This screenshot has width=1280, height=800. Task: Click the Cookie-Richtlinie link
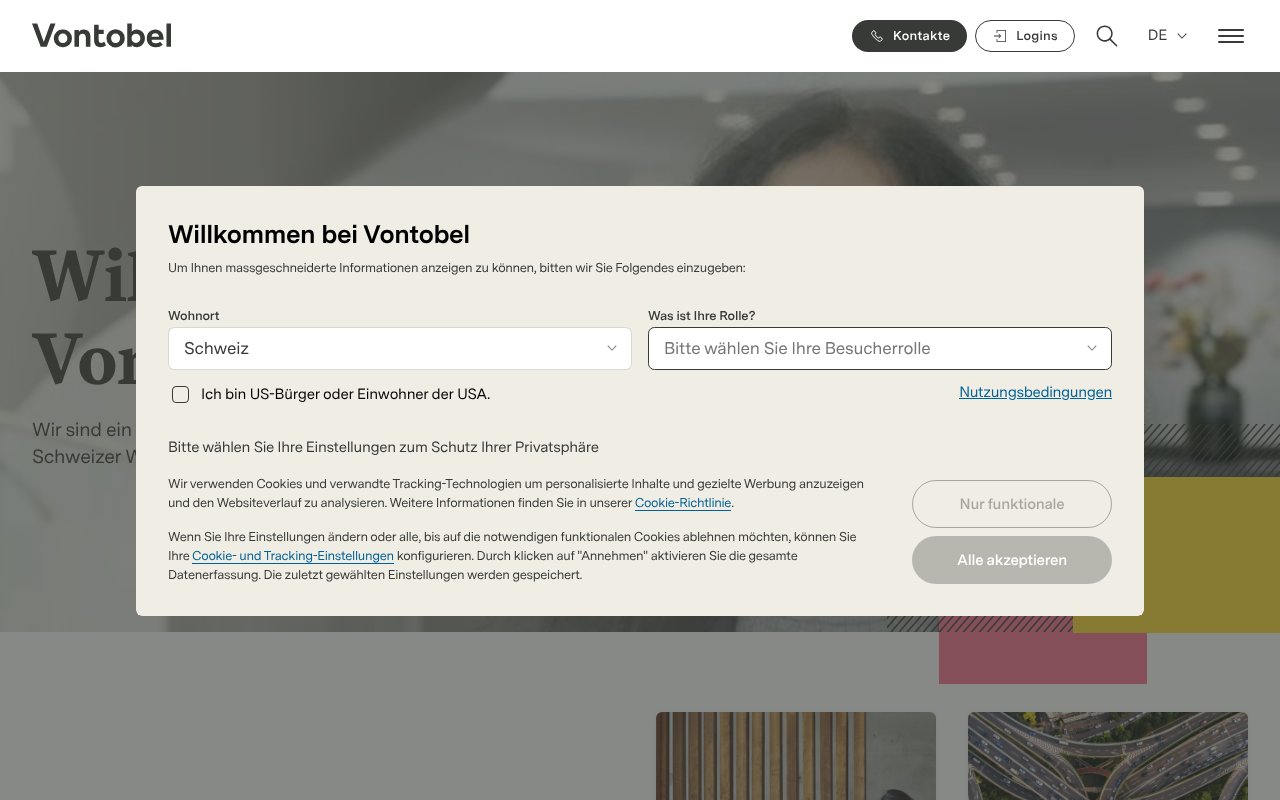[x=683, y=503]
